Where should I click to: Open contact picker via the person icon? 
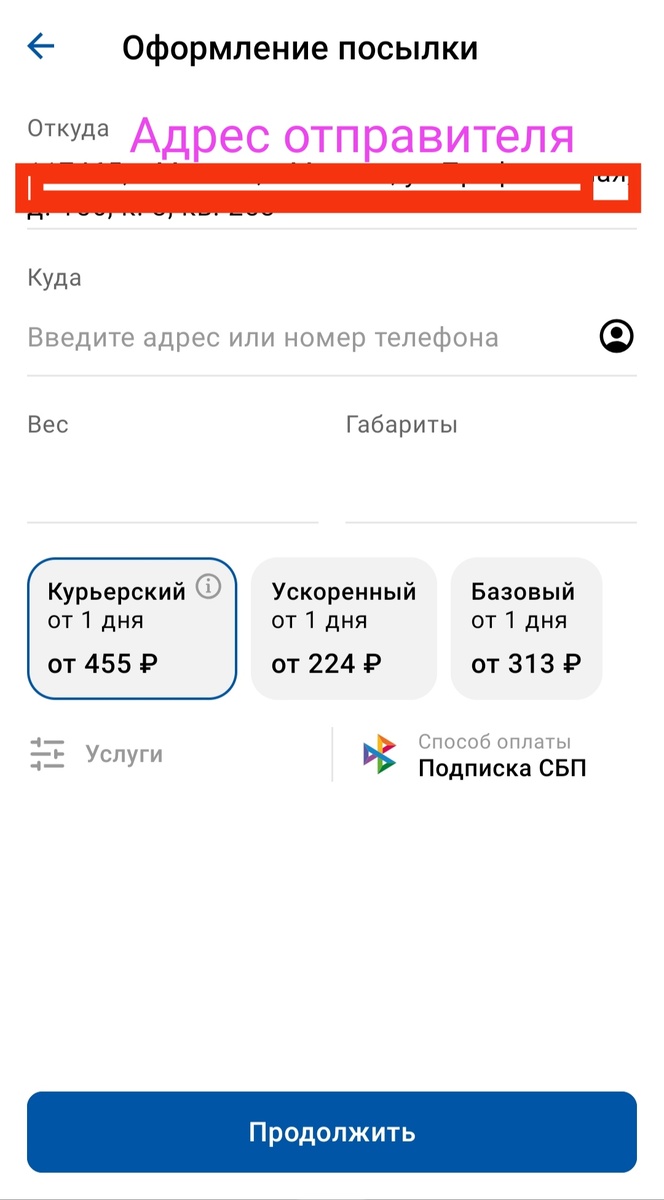point(616,337)
